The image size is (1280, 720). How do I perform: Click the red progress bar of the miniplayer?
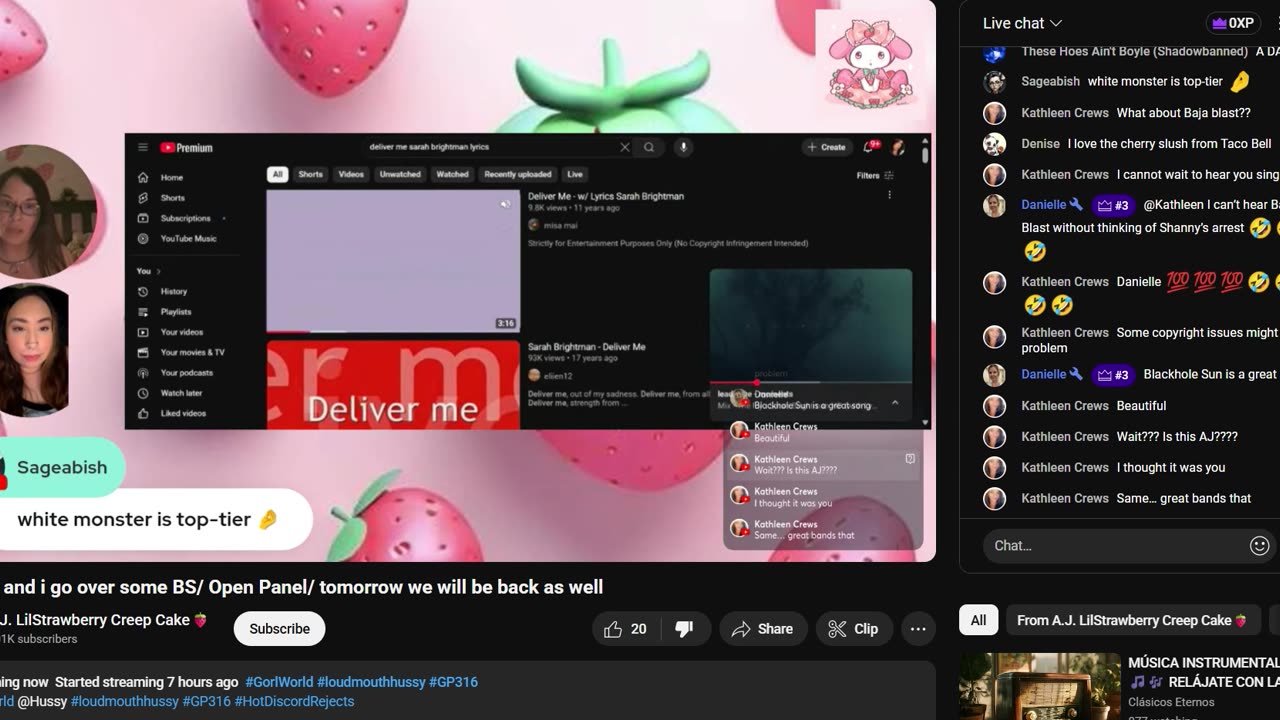coord(733,382)
